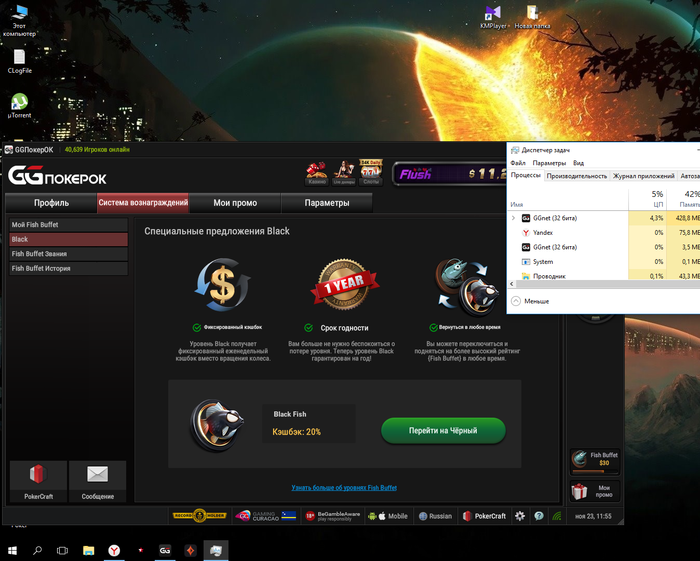This screenshot has width=700, height=561.
Task: Open Этот компьютер desktop icon
Action: (19, 21)
